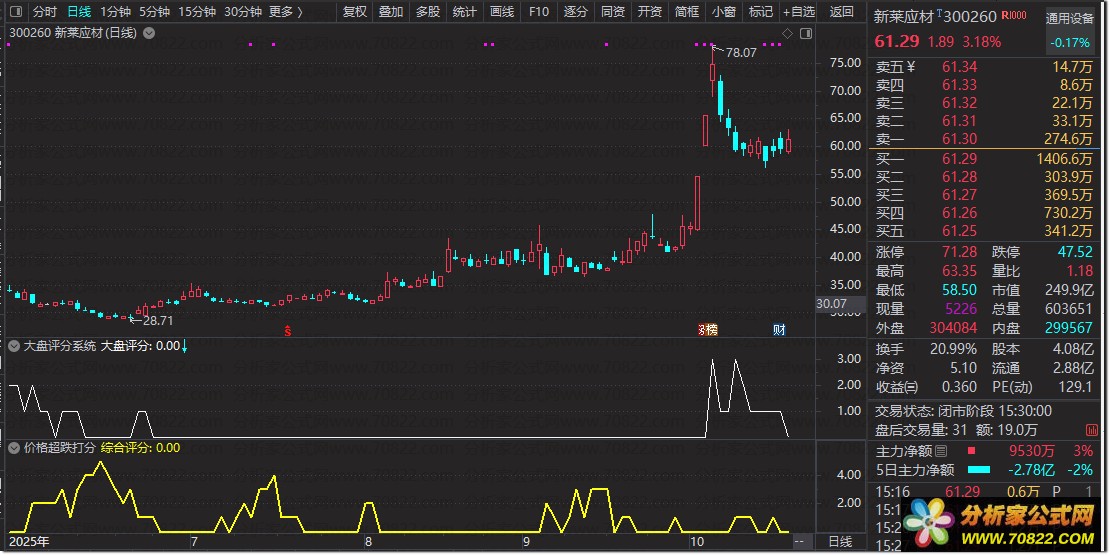Toggle the left sidebar panel icon
The height and width of the screenshot is (555, 1111).
pos(16,11)
